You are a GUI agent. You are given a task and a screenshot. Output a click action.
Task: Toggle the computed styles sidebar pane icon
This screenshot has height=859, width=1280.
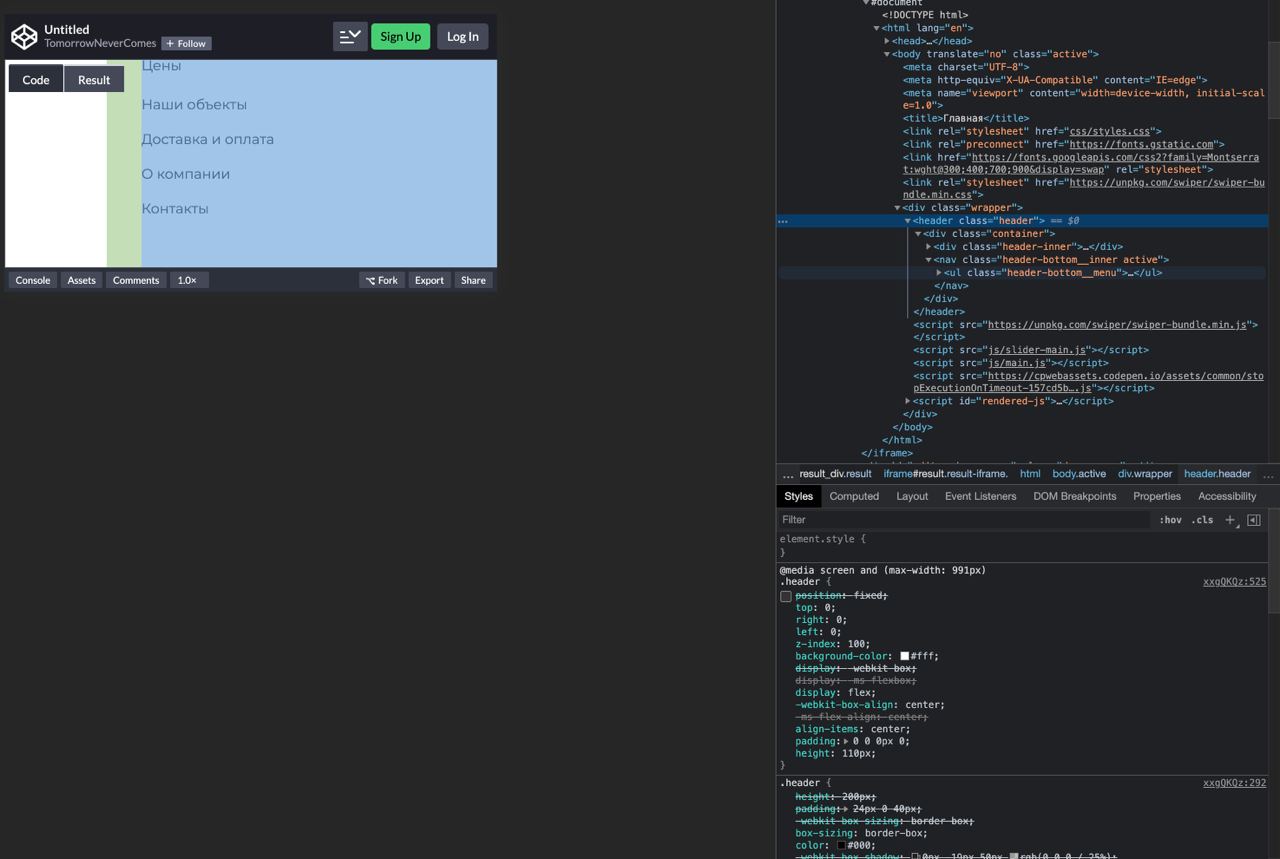pyautogui.click(x=1254, y=520)
